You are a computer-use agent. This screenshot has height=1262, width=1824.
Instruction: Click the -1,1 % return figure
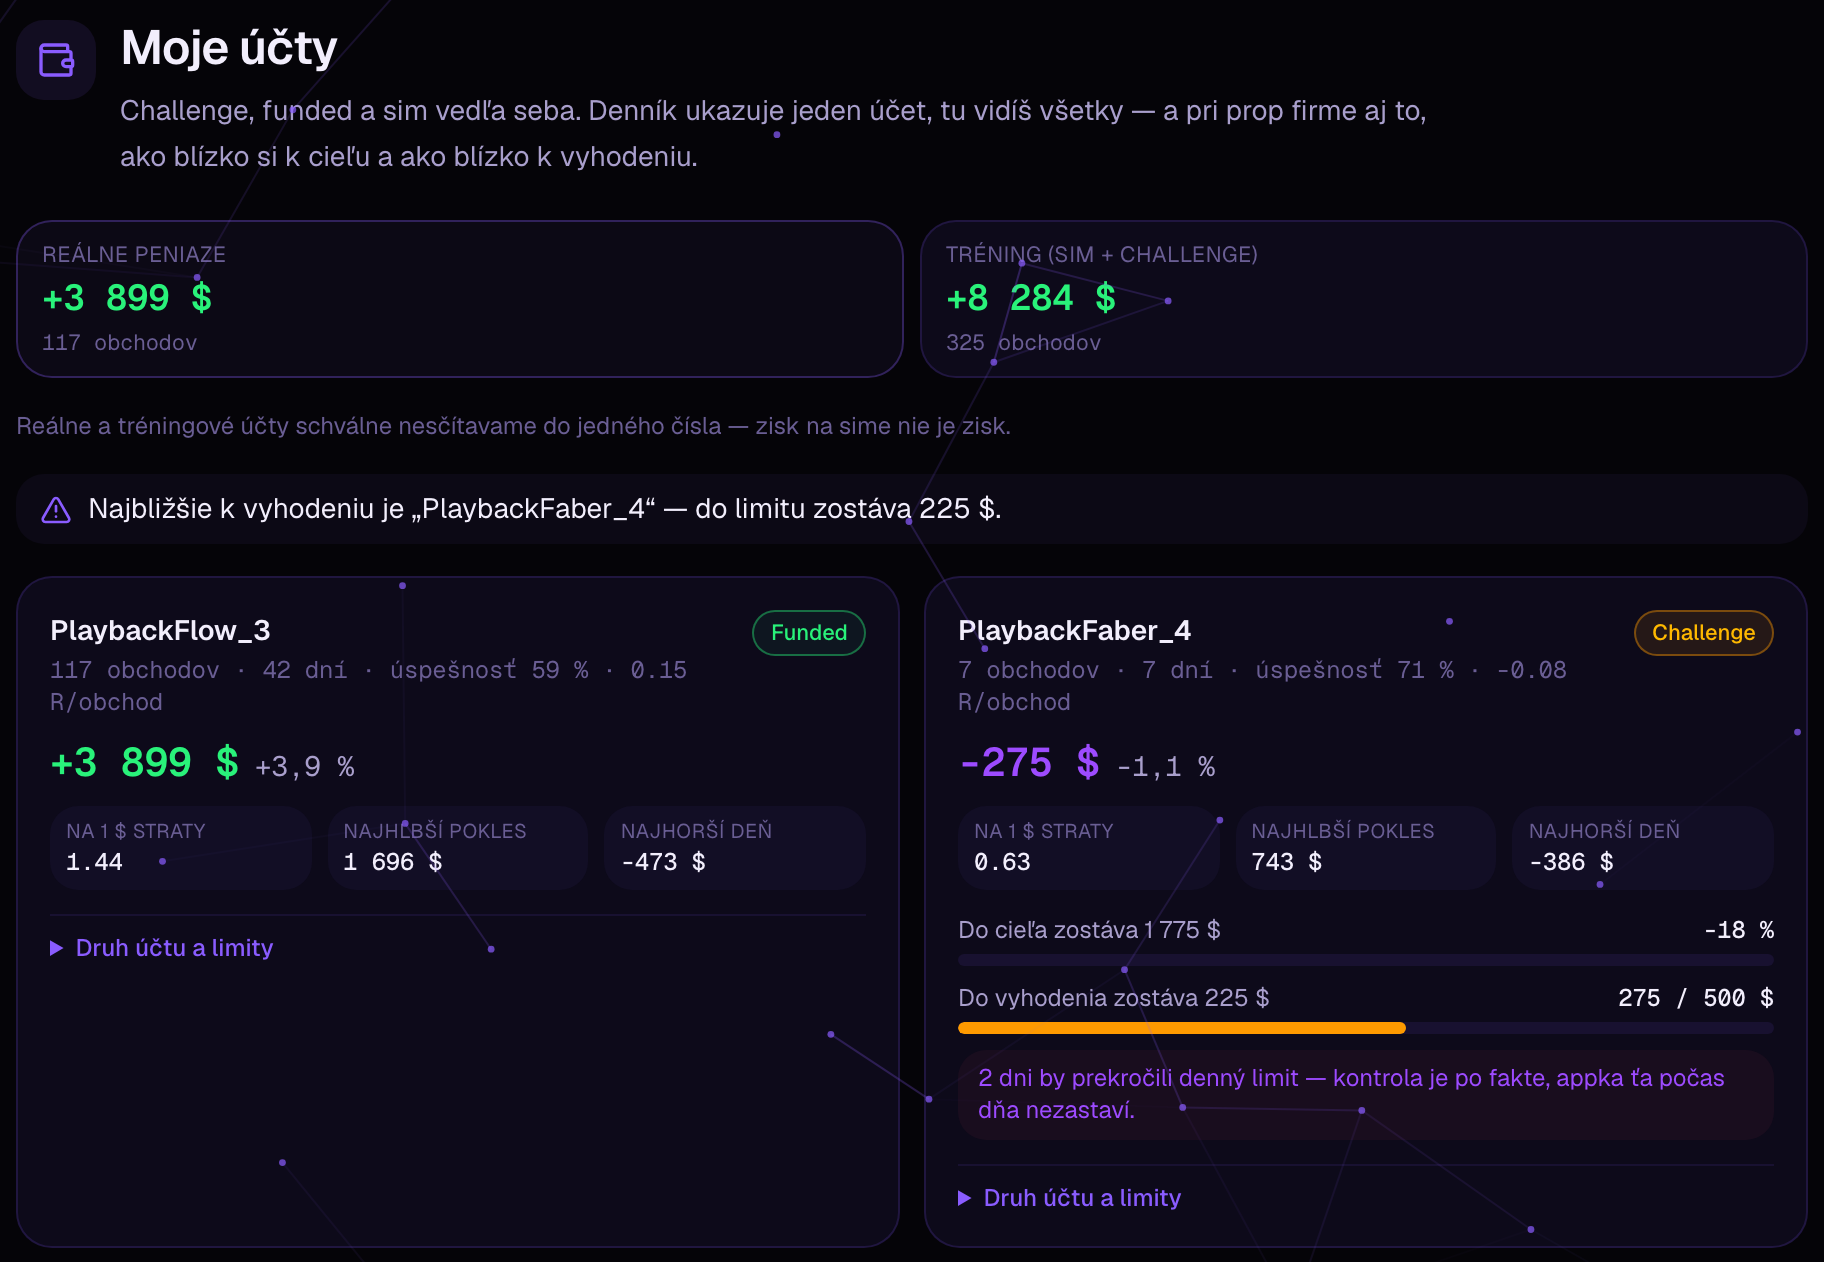click(1166, 767)
